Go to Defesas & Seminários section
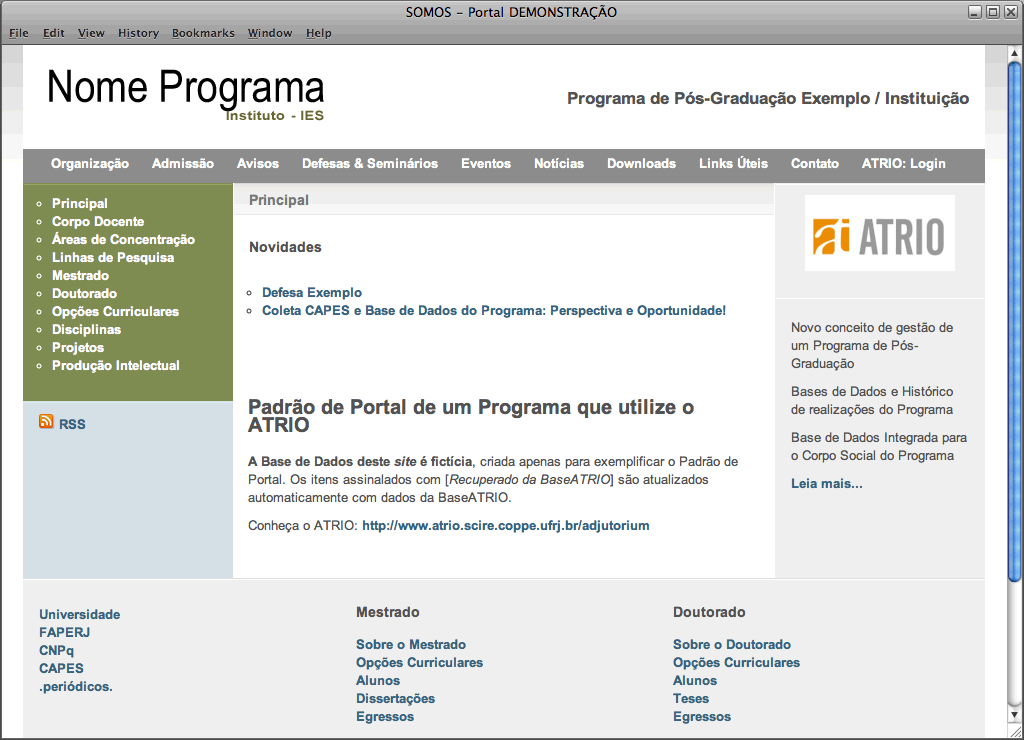 370,164
